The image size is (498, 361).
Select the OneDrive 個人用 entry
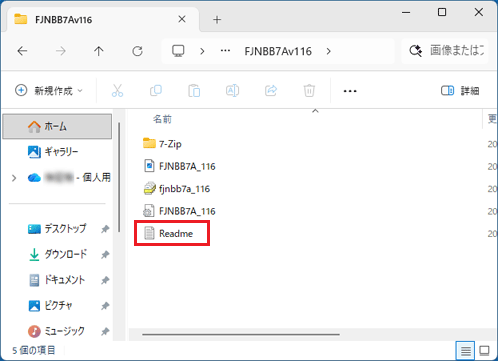69,178
